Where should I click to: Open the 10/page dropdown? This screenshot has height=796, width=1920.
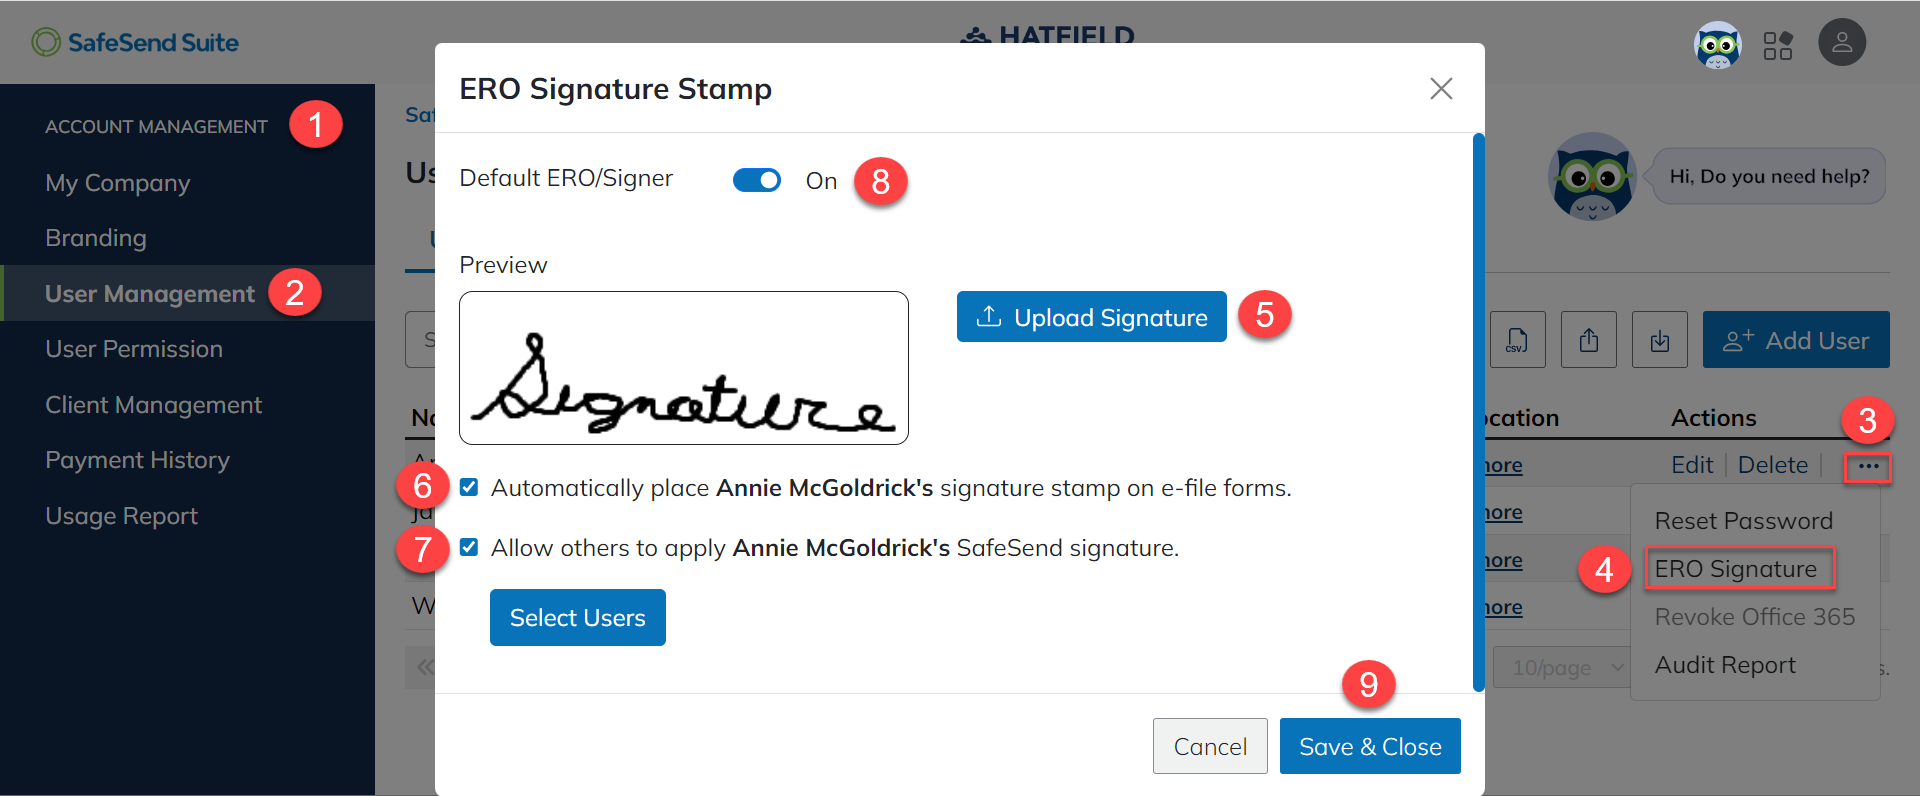1560,667
